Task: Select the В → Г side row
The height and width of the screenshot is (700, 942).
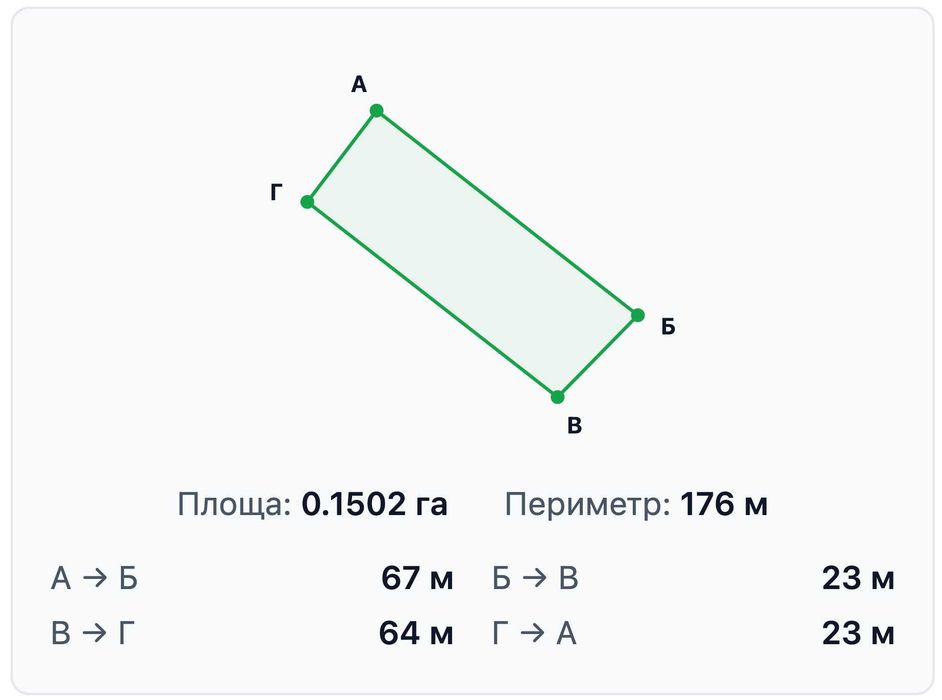Action: pos(252,633)
